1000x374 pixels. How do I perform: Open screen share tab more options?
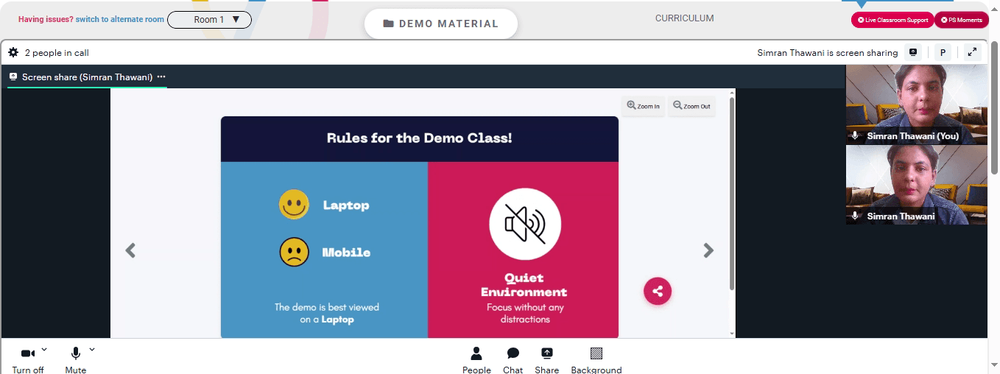pyautogui.click(x=161, y=77)
